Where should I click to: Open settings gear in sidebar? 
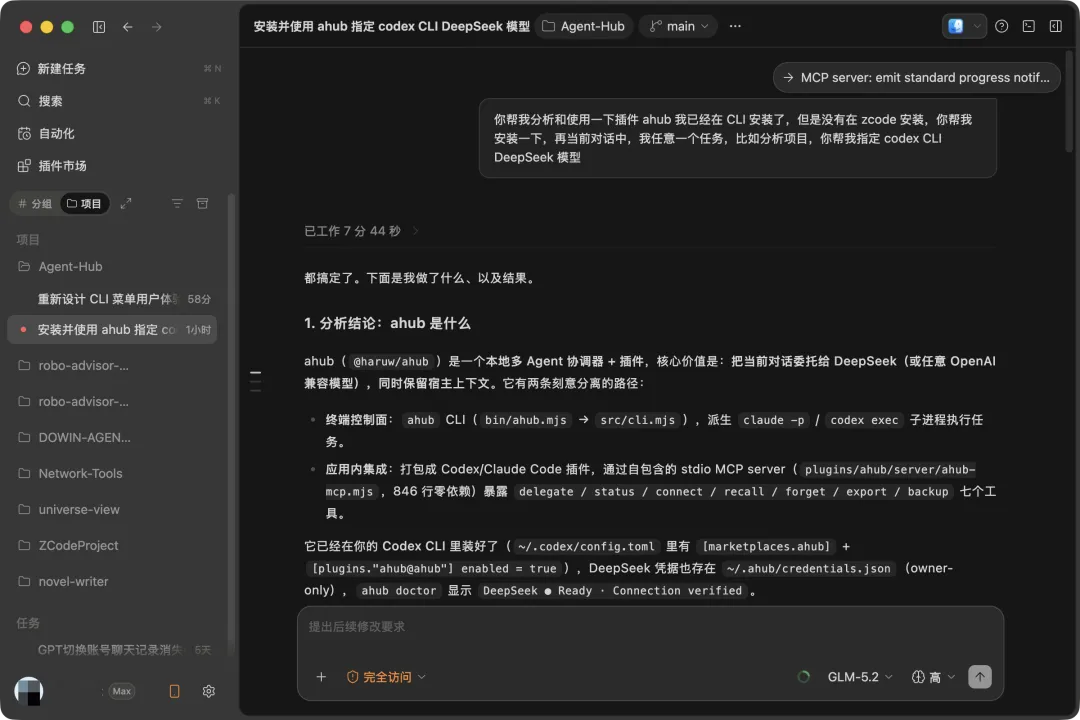pyautogui.click(x=209, y=691)
